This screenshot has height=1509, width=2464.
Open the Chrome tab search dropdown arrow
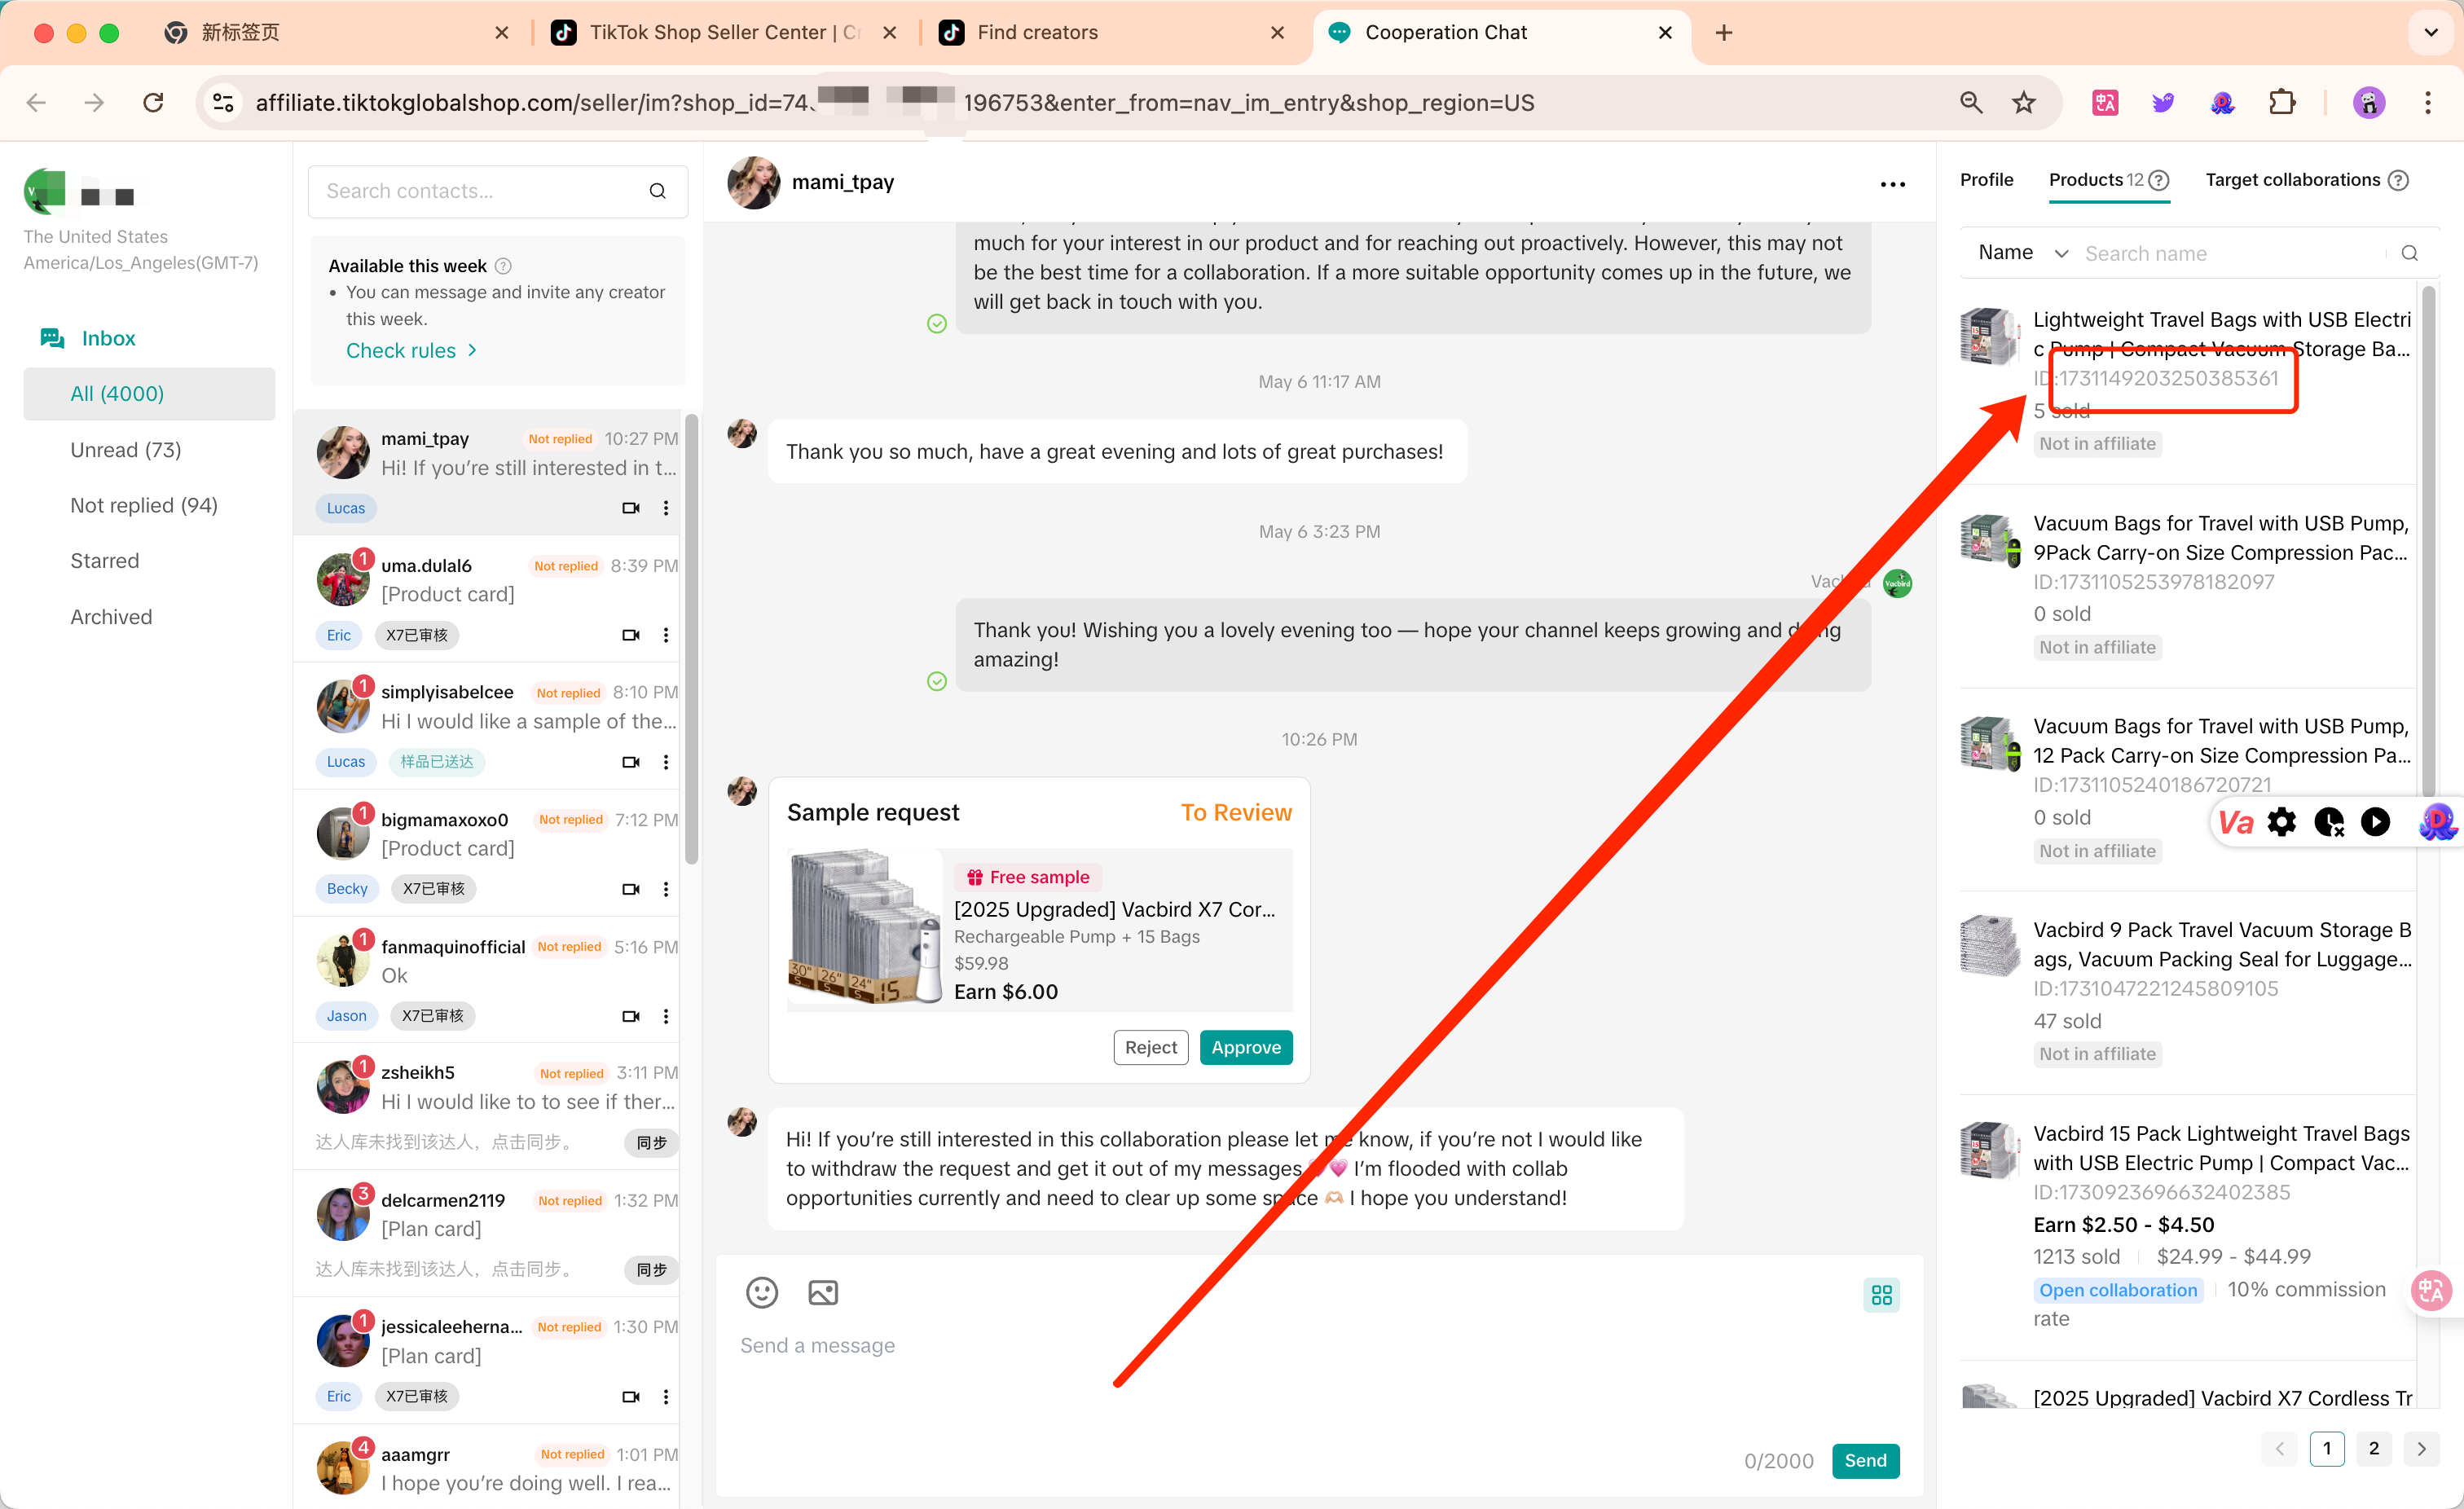tap(2430, 32)
